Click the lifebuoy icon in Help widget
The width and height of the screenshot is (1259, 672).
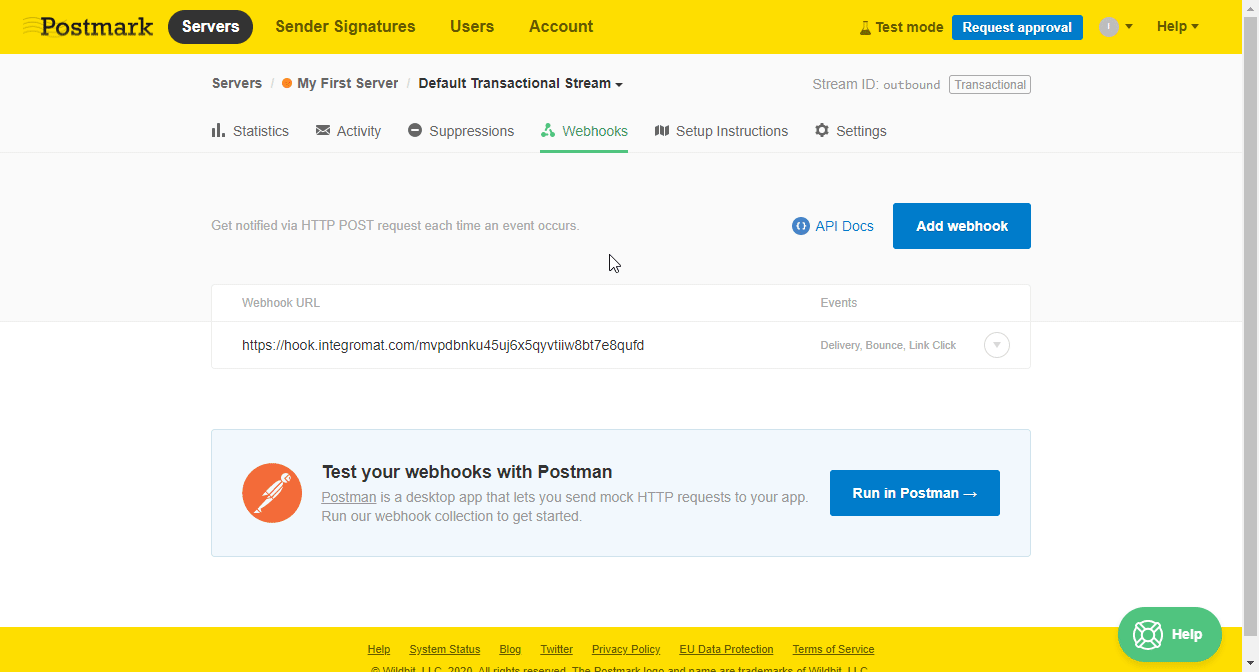tap(1147, 634)
